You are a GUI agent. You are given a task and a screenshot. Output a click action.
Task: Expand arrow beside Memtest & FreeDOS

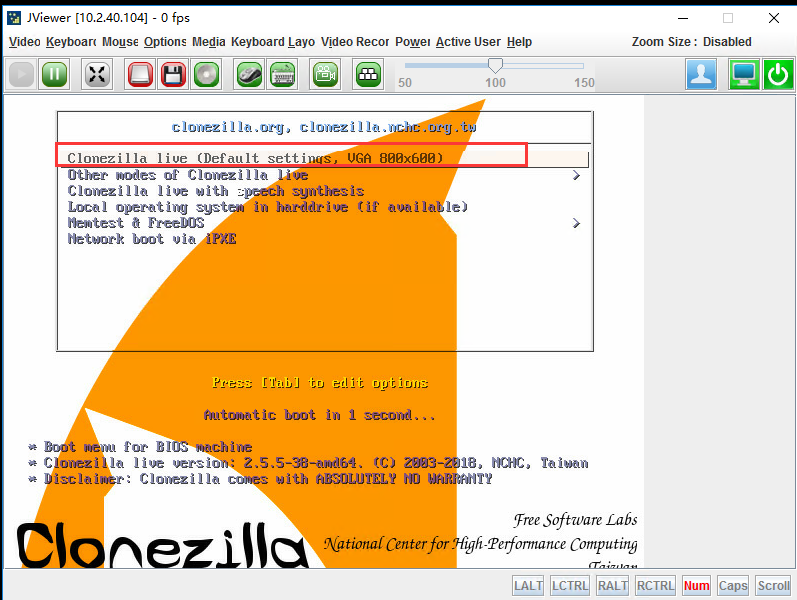(x=576, y=223)
